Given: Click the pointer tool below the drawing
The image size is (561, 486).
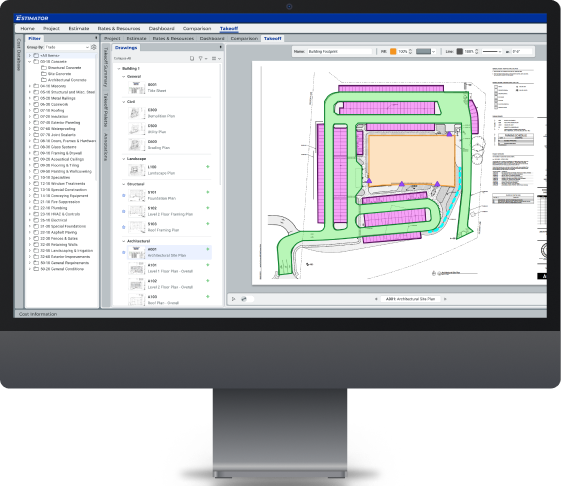Looking at the screenshot, I should coord(233,299).
